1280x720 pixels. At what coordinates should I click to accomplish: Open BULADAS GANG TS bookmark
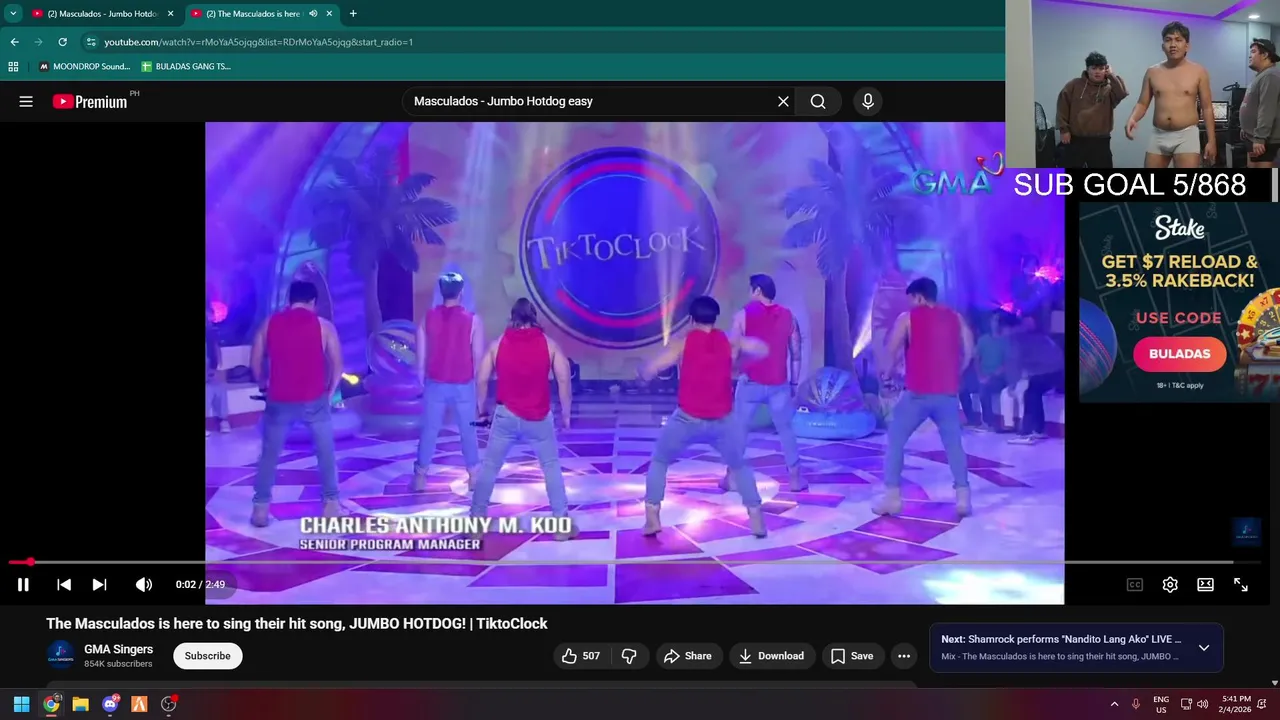186,67
